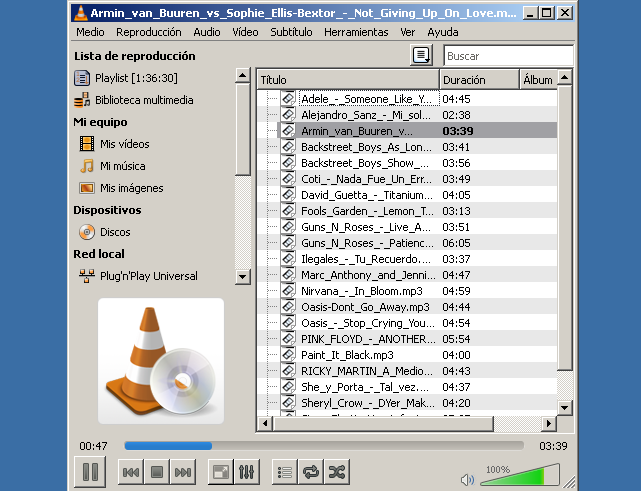Select Sheryl_Crow_-_DYer_Mak... track
Screen dimensions: 641x491
407,403
